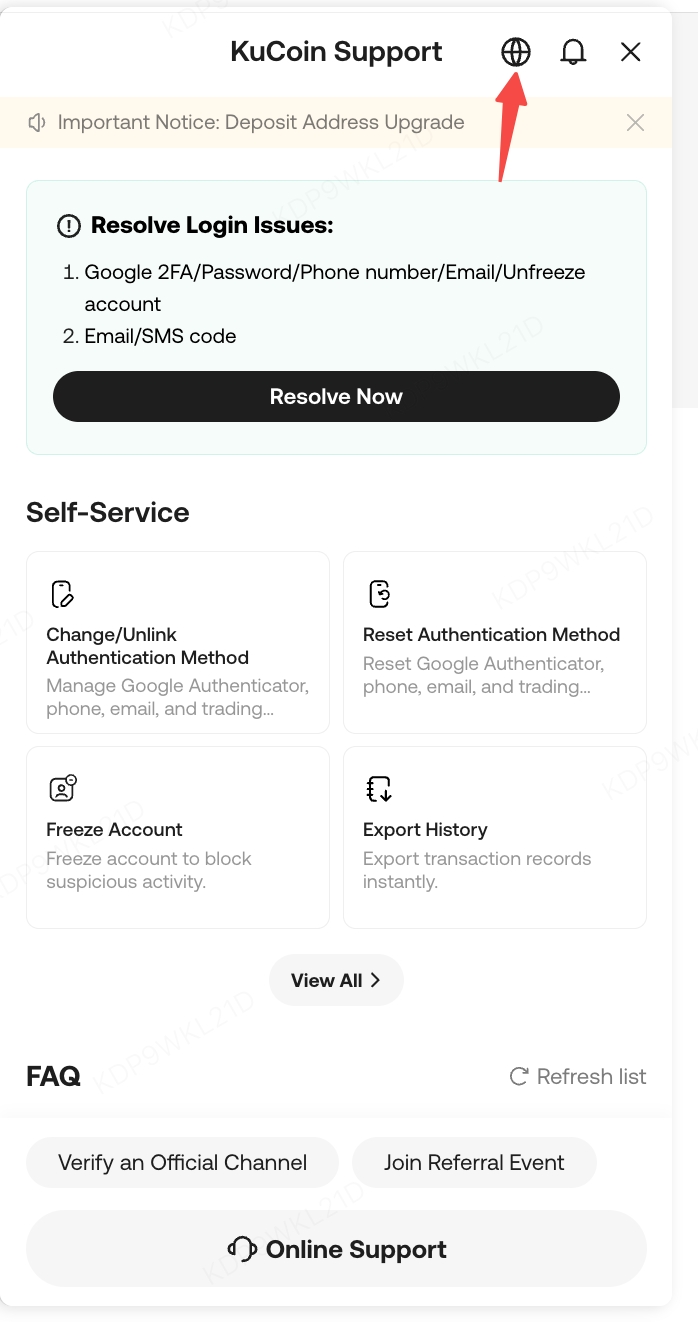Click the speaker announcement icon
The height and width of the screenshot is (1322, 698).
click(x=38, y=123)
